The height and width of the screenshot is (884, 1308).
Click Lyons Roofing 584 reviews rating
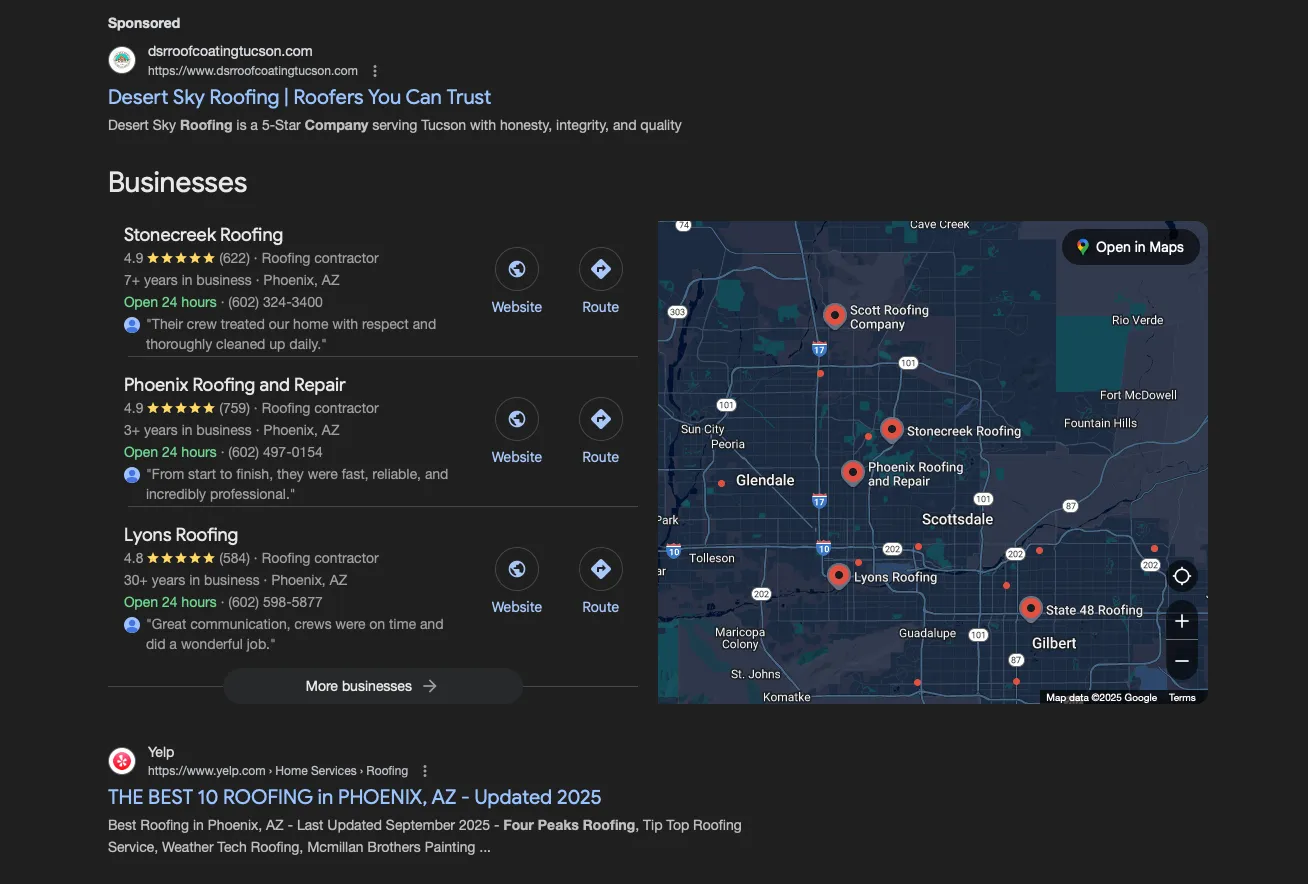(187, 558)
